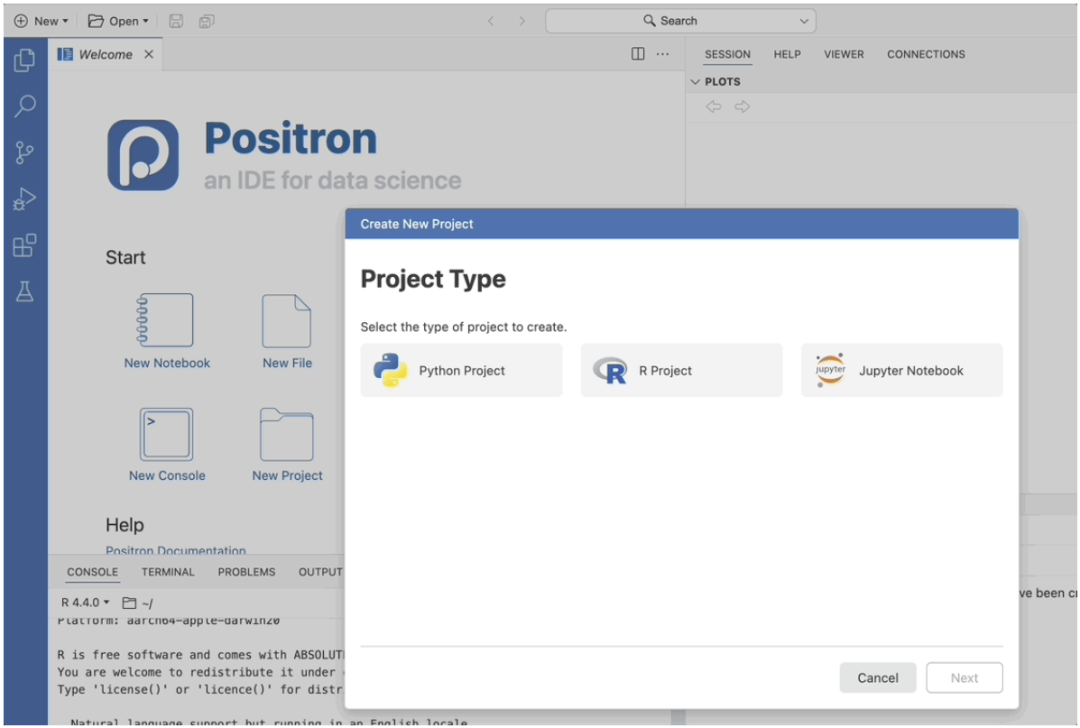Switch to the OUTPUT tab

pos(320,572)
